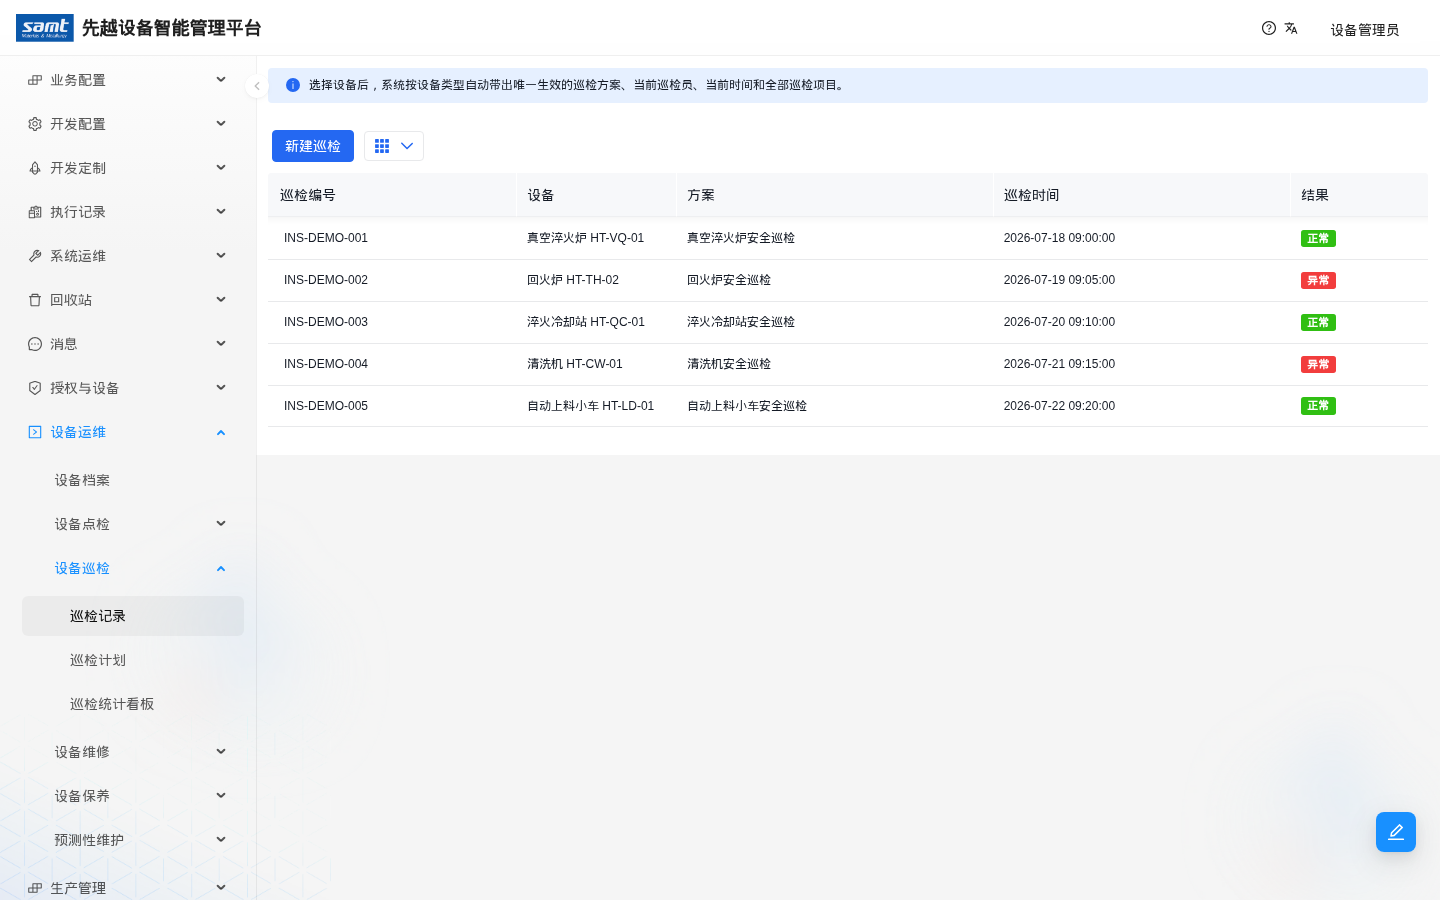Image resolution: width=1440 pixels, height=900 pixels.
Task: Click the 消息 message bubble icon
Action: tap(35, 344)
